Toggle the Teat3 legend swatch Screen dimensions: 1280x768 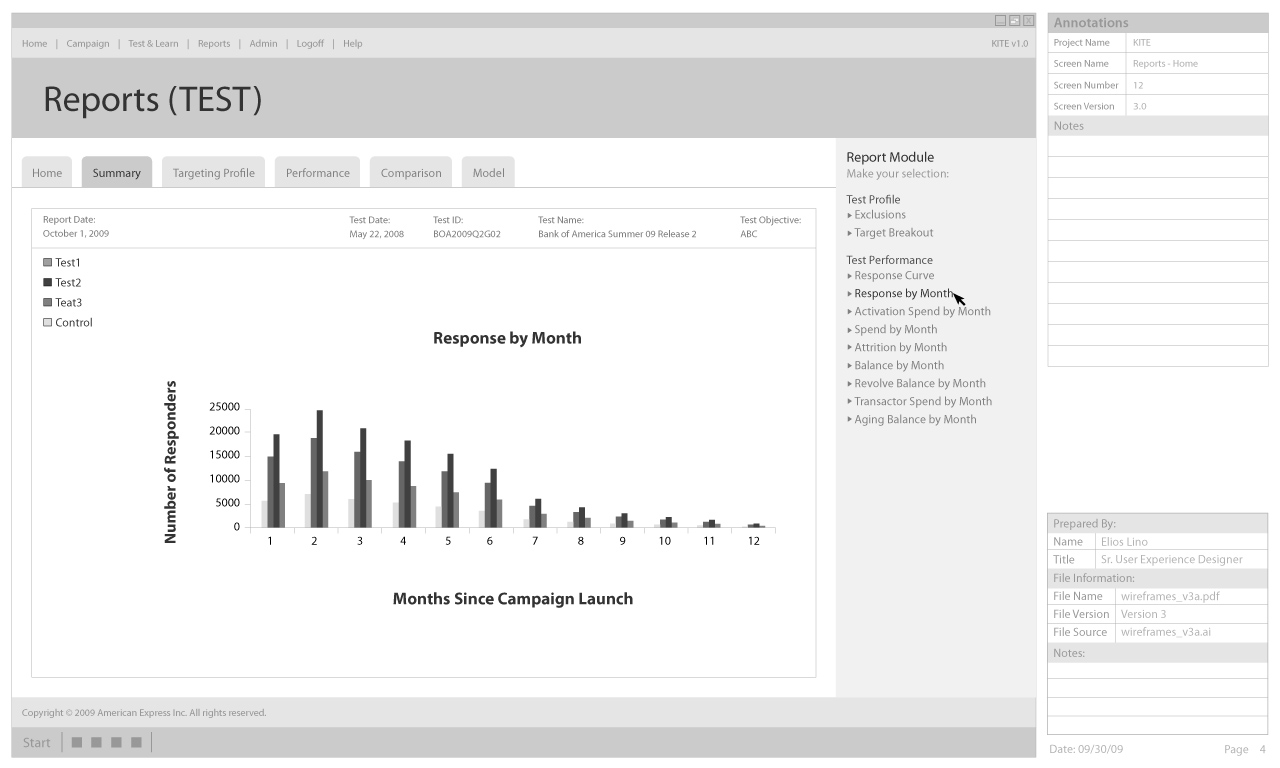[x=47, y=302]
